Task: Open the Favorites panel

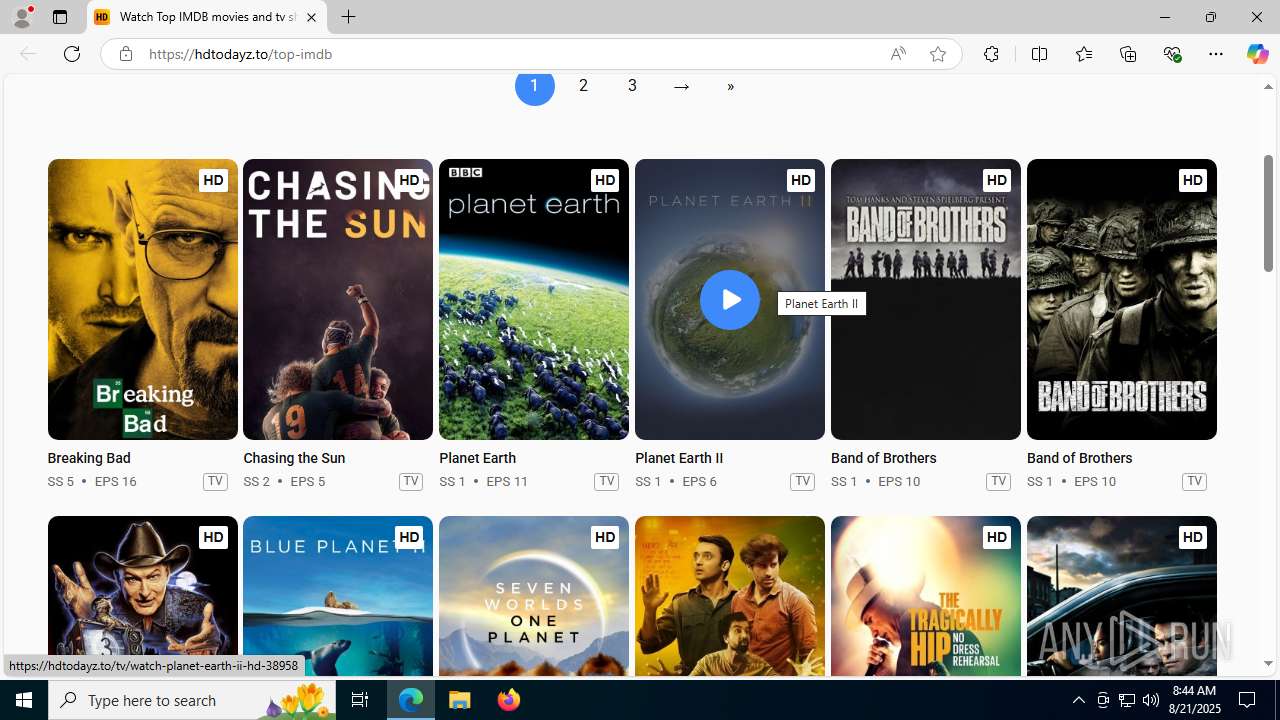Action: (1083, 54)
